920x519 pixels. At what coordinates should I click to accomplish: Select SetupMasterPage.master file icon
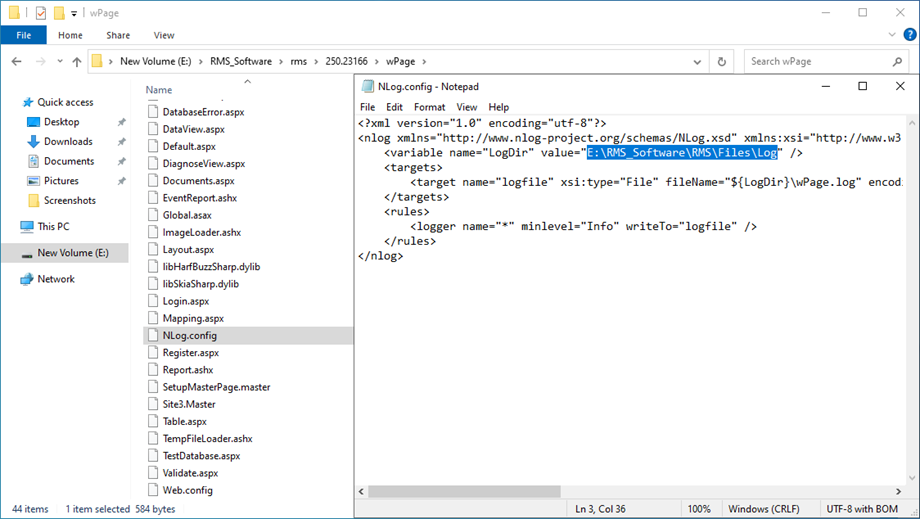point(153,387)
